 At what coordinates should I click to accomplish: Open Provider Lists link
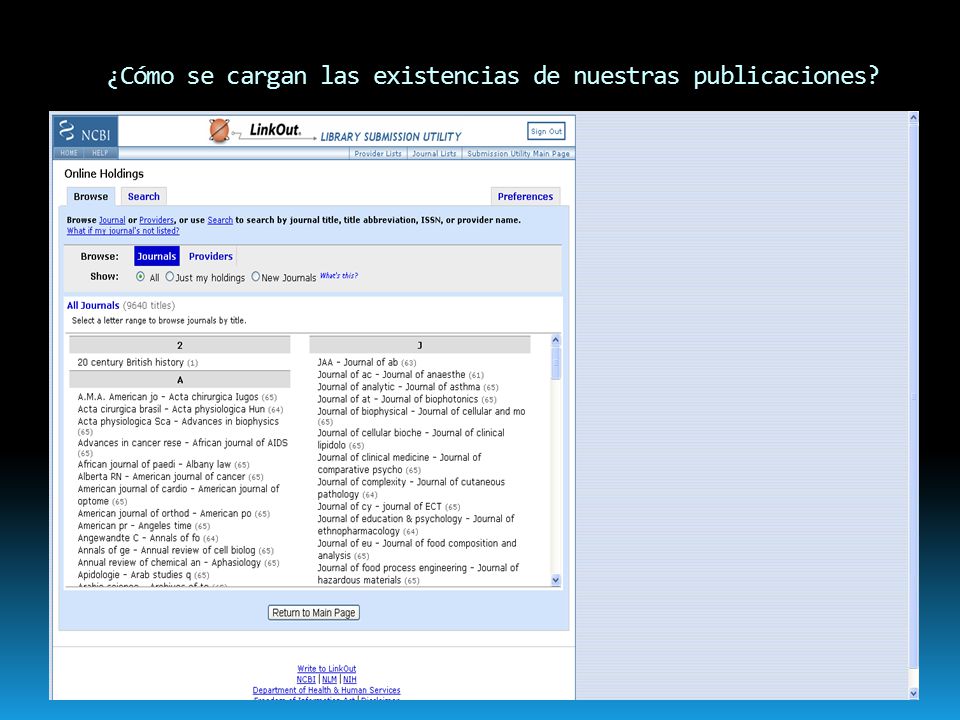click(x=378, y=154)
